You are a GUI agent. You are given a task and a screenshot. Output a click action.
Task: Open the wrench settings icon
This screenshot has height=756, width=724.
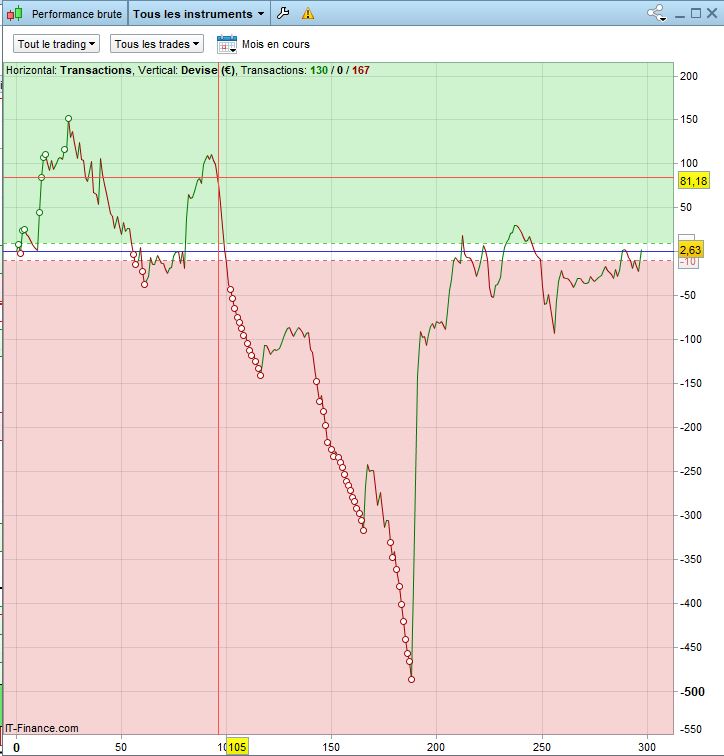(283, 14)
